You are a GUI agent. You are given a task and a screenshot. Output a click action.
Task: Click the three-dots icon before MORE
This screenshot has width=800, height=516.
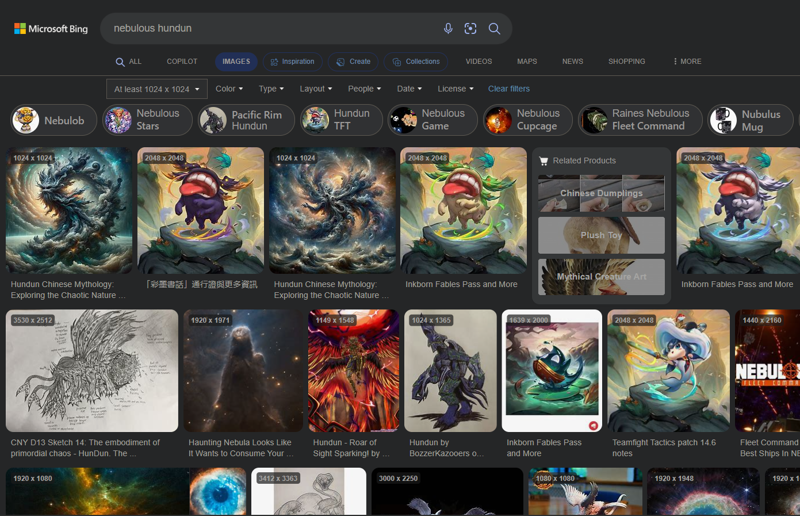[675, 61]
